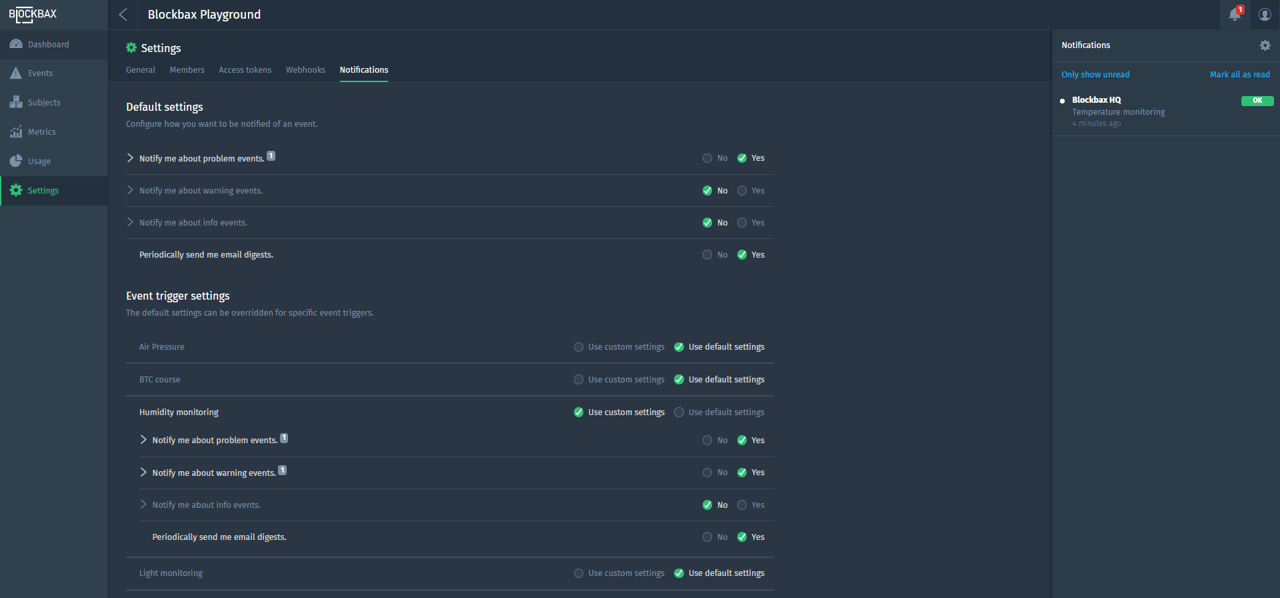Expand the info events notification row
The height and width of the screenshot is (598, 1280).
click(x=130, y=222)
